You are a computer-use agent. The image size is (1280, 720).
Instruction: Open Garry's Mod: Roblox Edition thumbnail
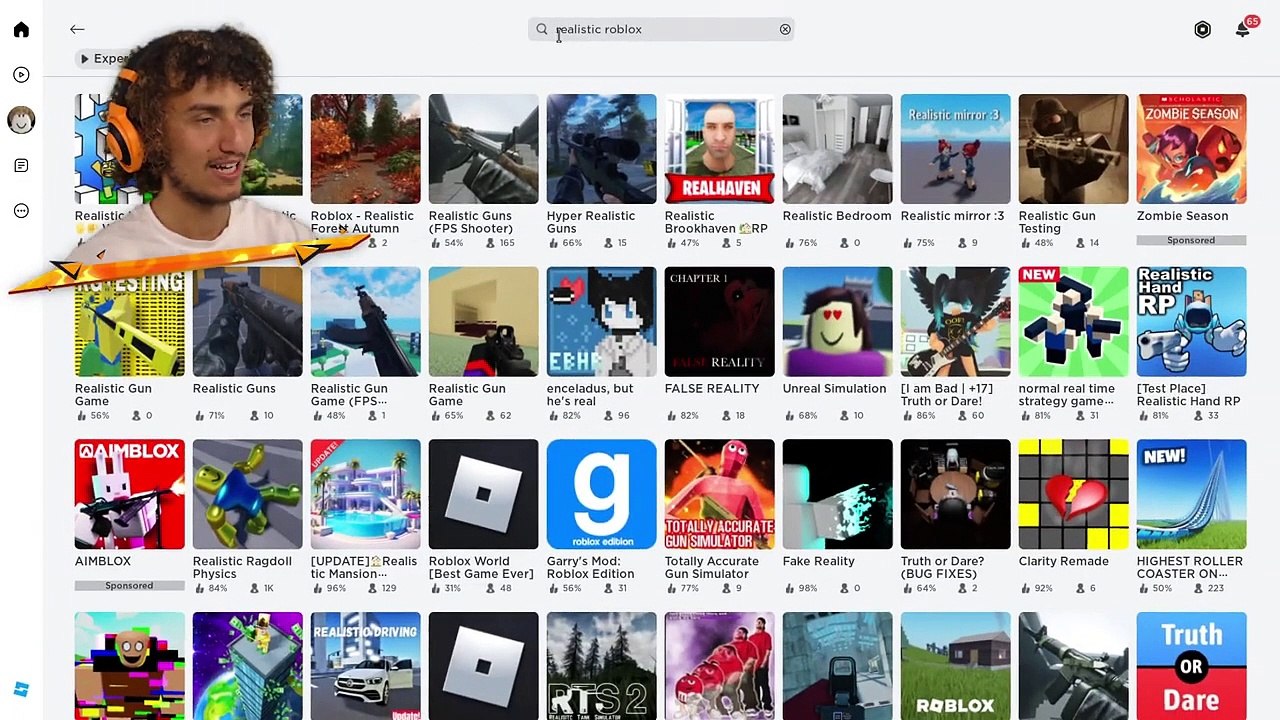point(601,494)
